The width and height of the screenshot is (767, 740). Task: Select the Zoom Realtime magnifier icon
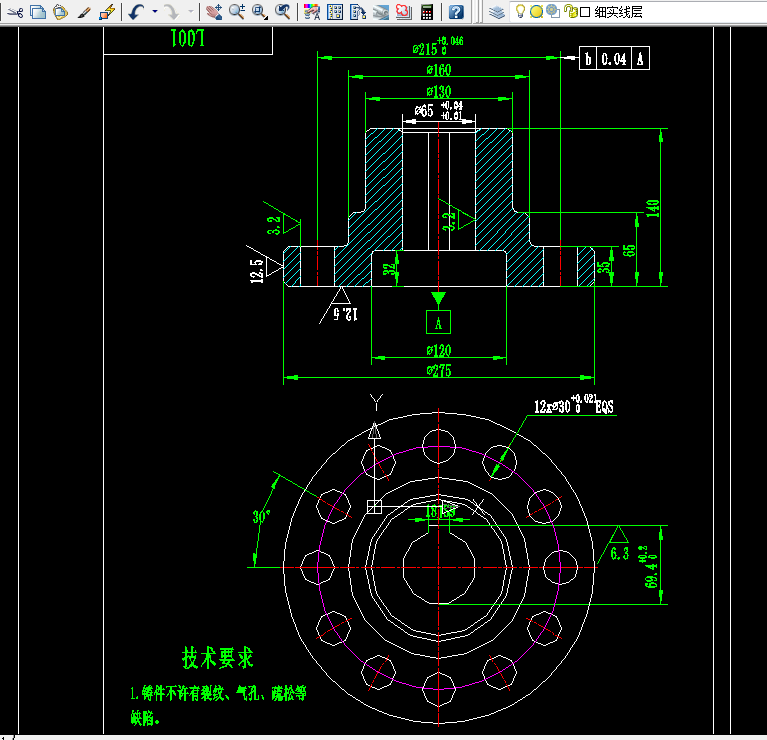(237, 12)
